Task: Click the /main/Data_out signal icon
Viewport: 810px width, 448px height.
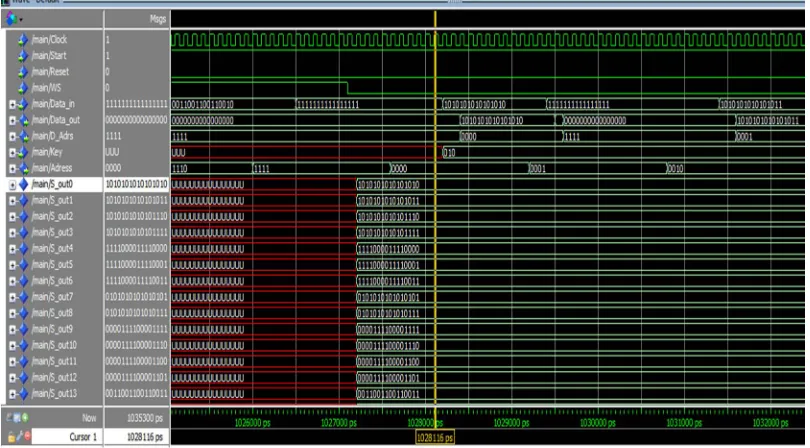Action: [x=23, y=120]
